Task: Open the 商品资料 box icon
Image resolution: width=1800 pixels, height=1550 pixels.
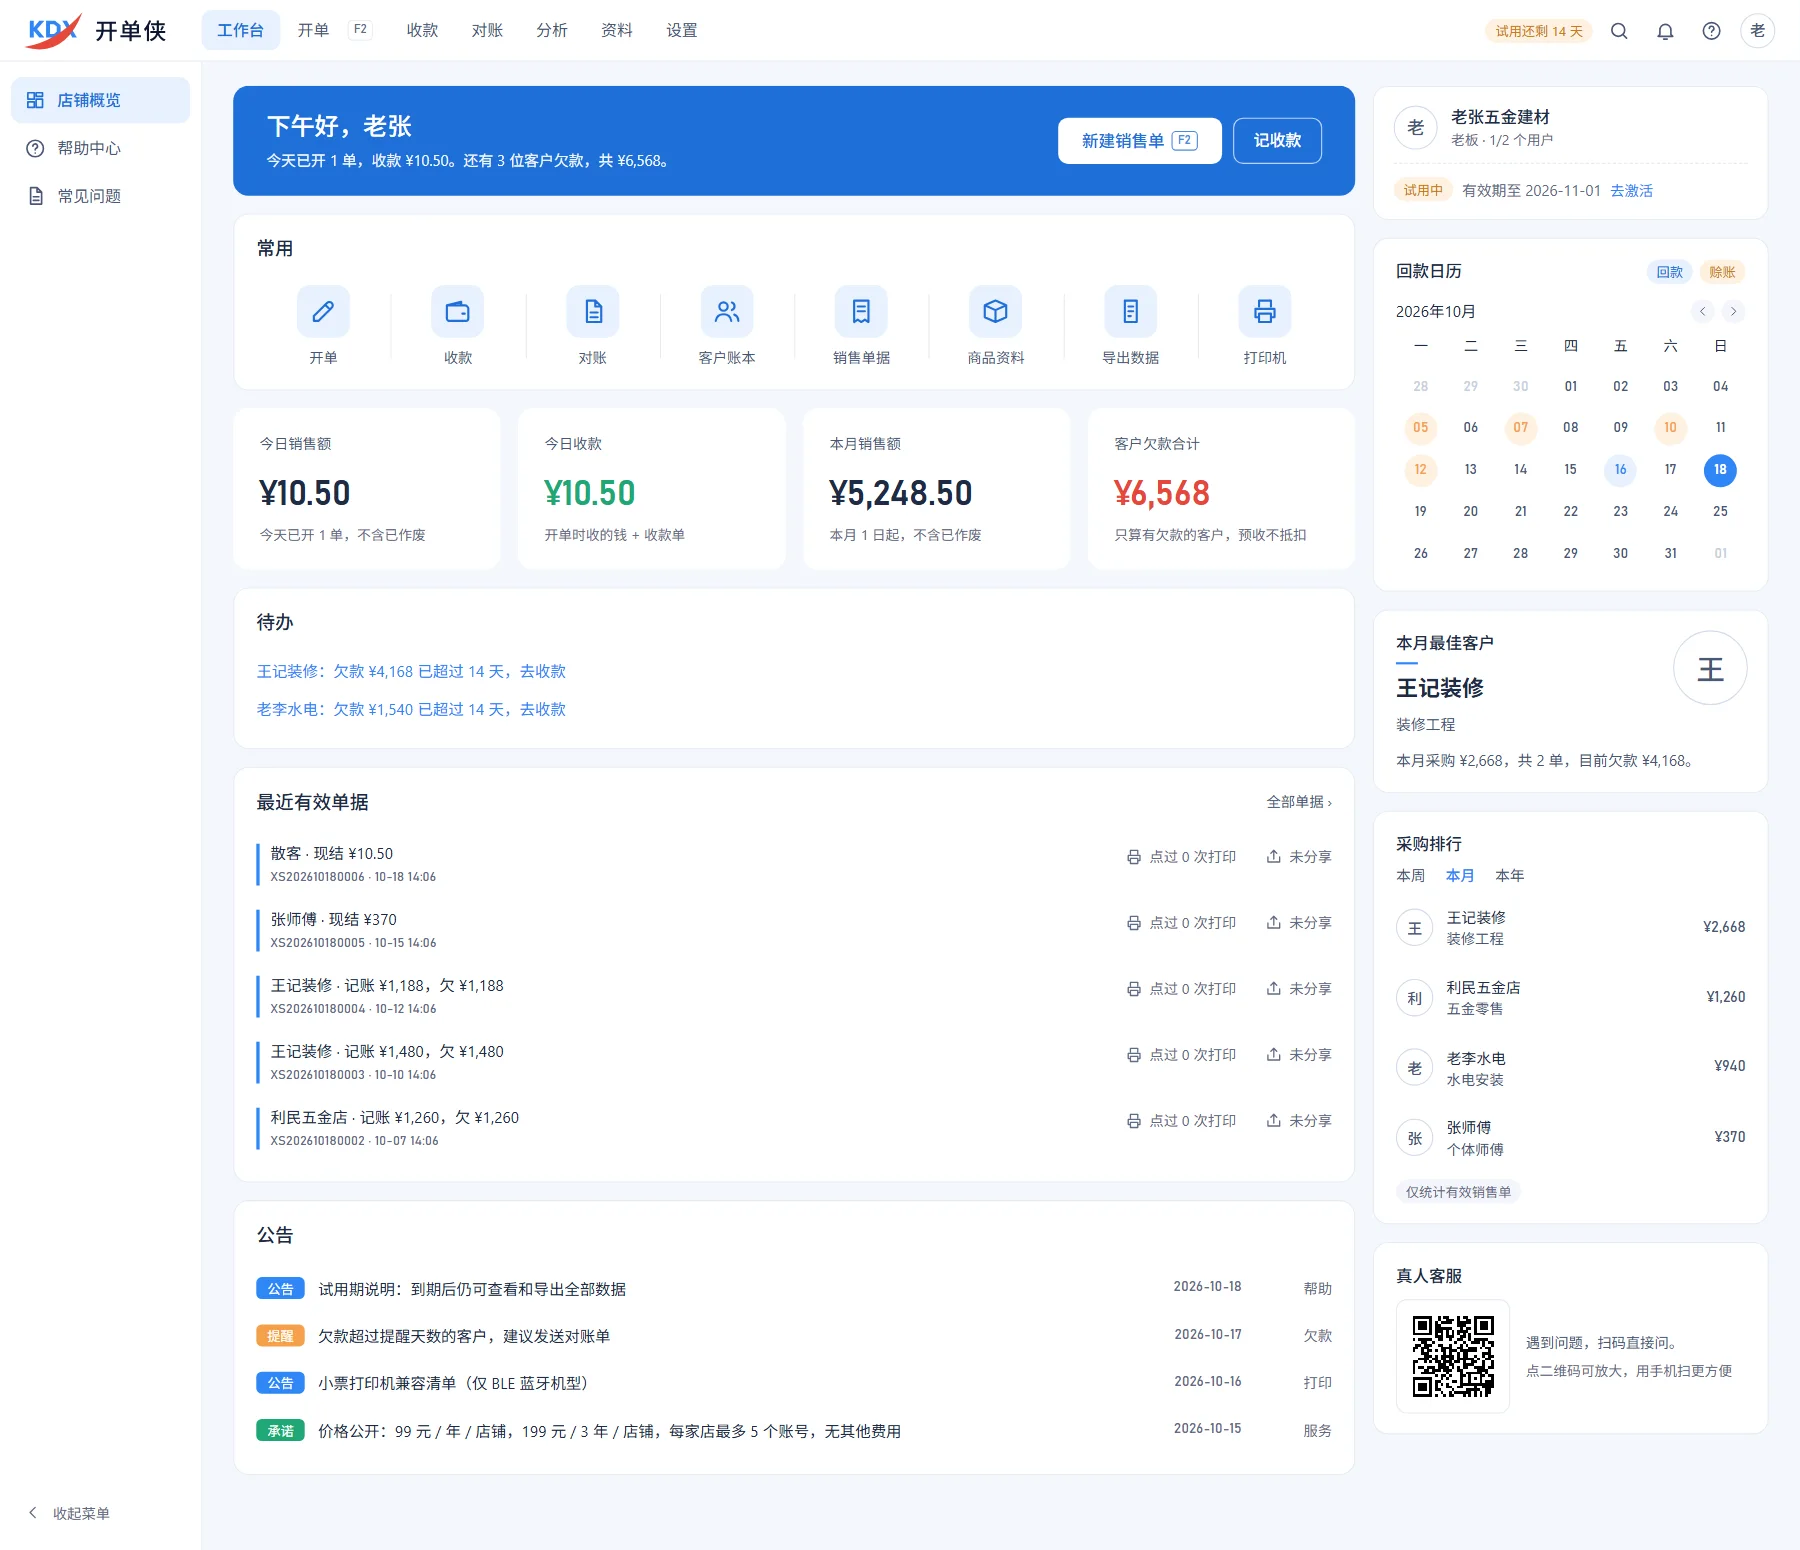Action: pos(996,312)
